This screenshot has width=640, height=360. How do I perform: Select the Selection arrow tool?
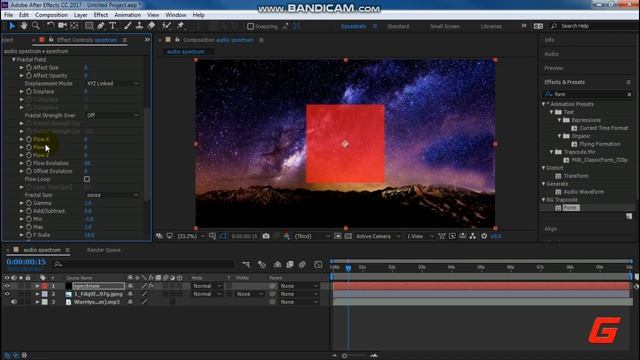click(x=12, y=26)
